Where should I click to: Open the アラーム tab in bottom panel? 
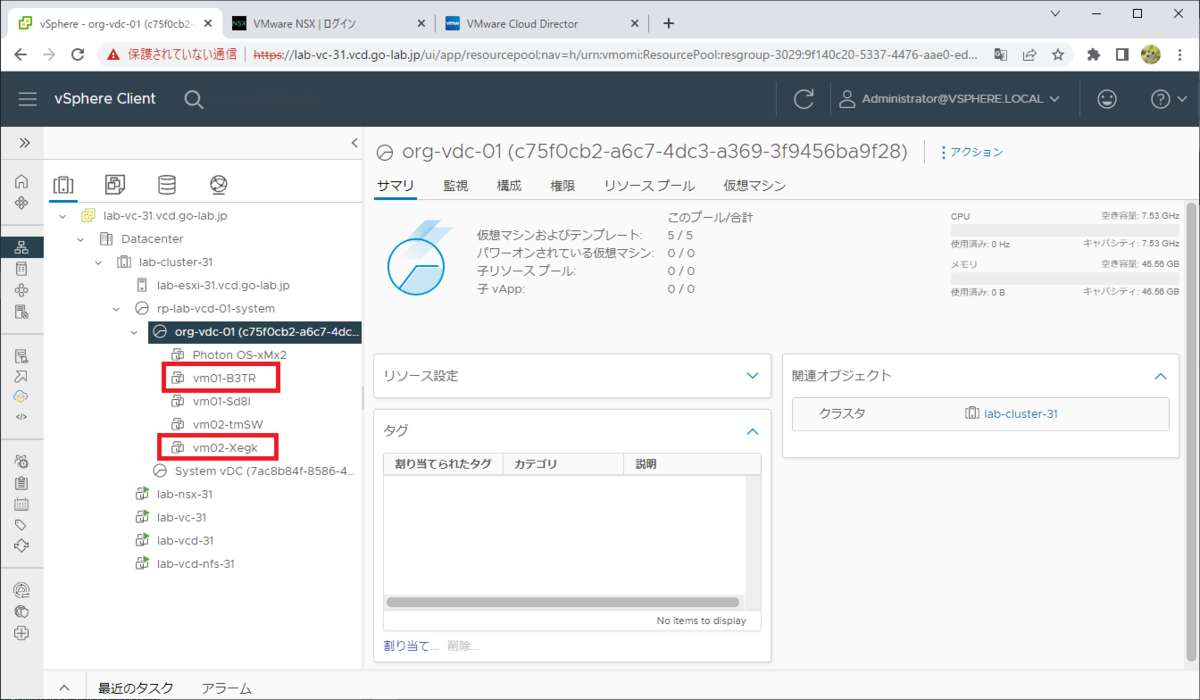[226, 688]
